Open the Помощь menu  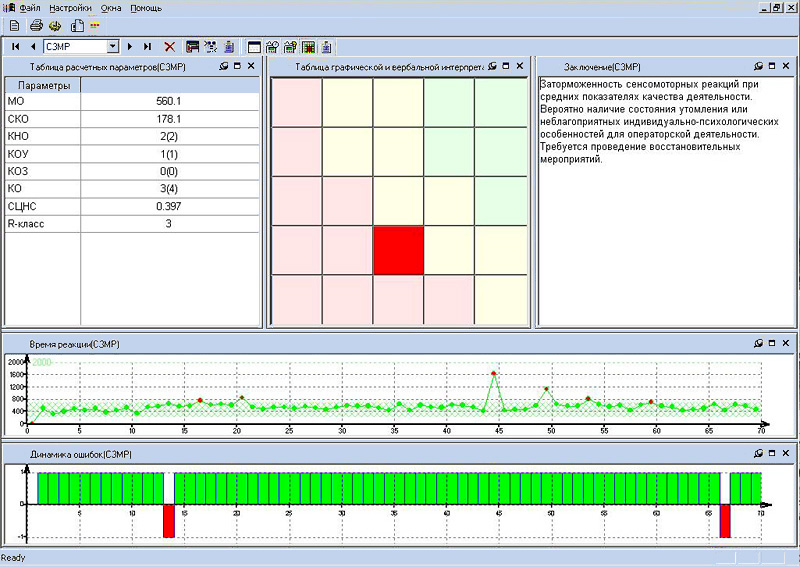point(146,7)
